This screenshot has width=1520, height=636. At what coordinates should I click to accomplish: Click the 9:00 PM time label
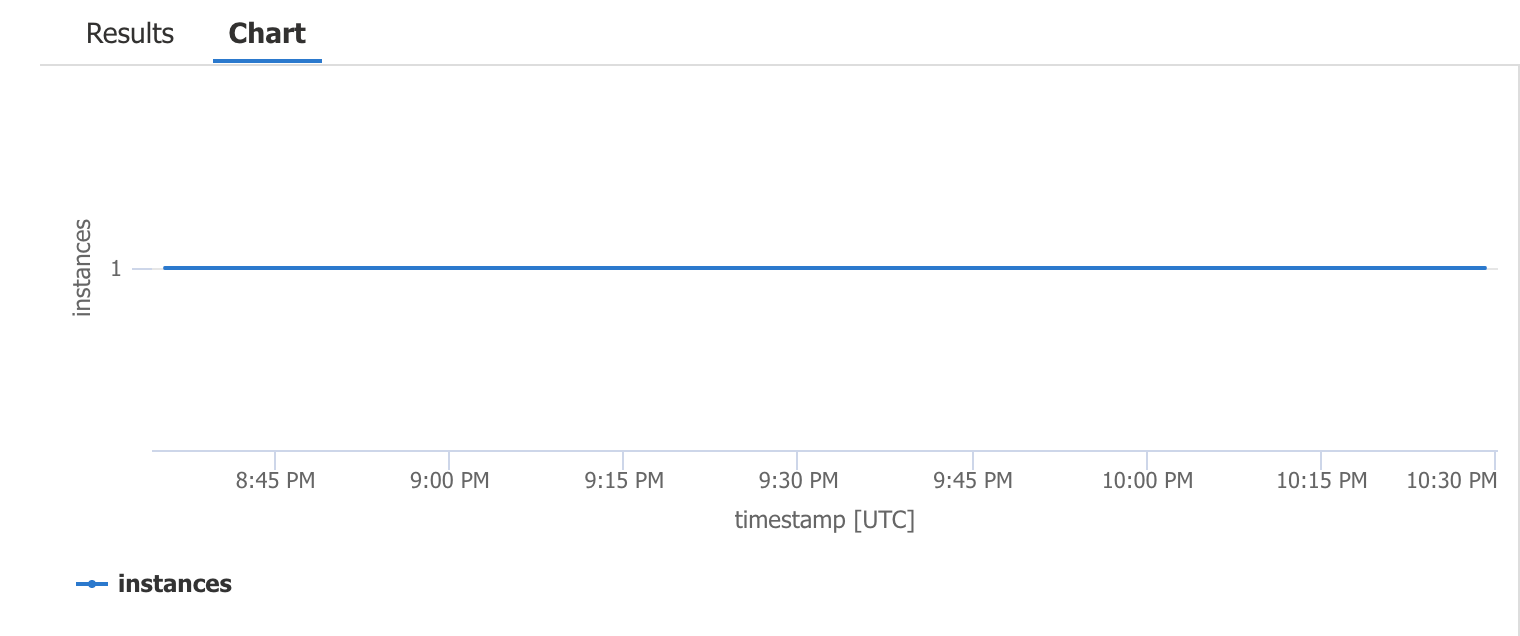pos(450,481)
